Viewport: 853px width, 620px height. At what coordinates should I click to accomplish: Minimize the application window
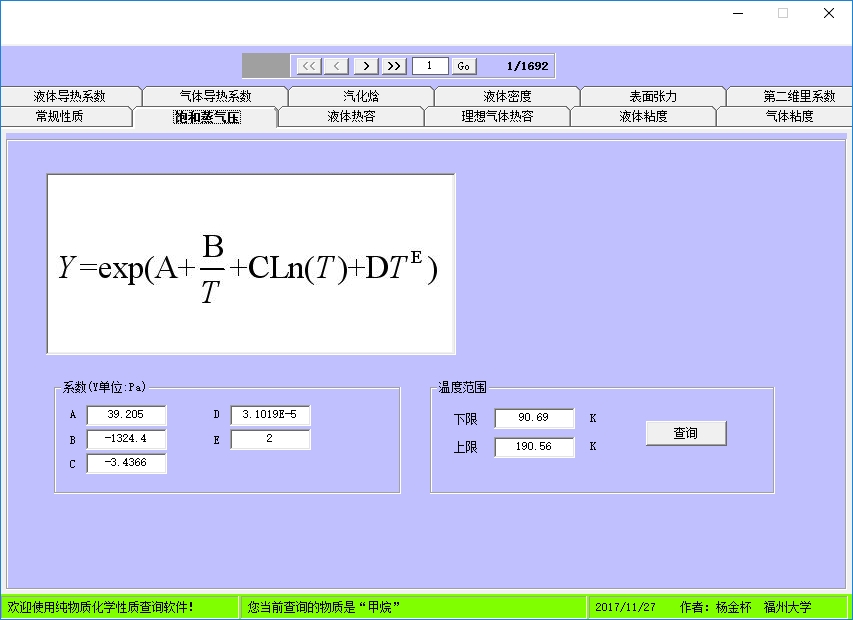(738, 13)
